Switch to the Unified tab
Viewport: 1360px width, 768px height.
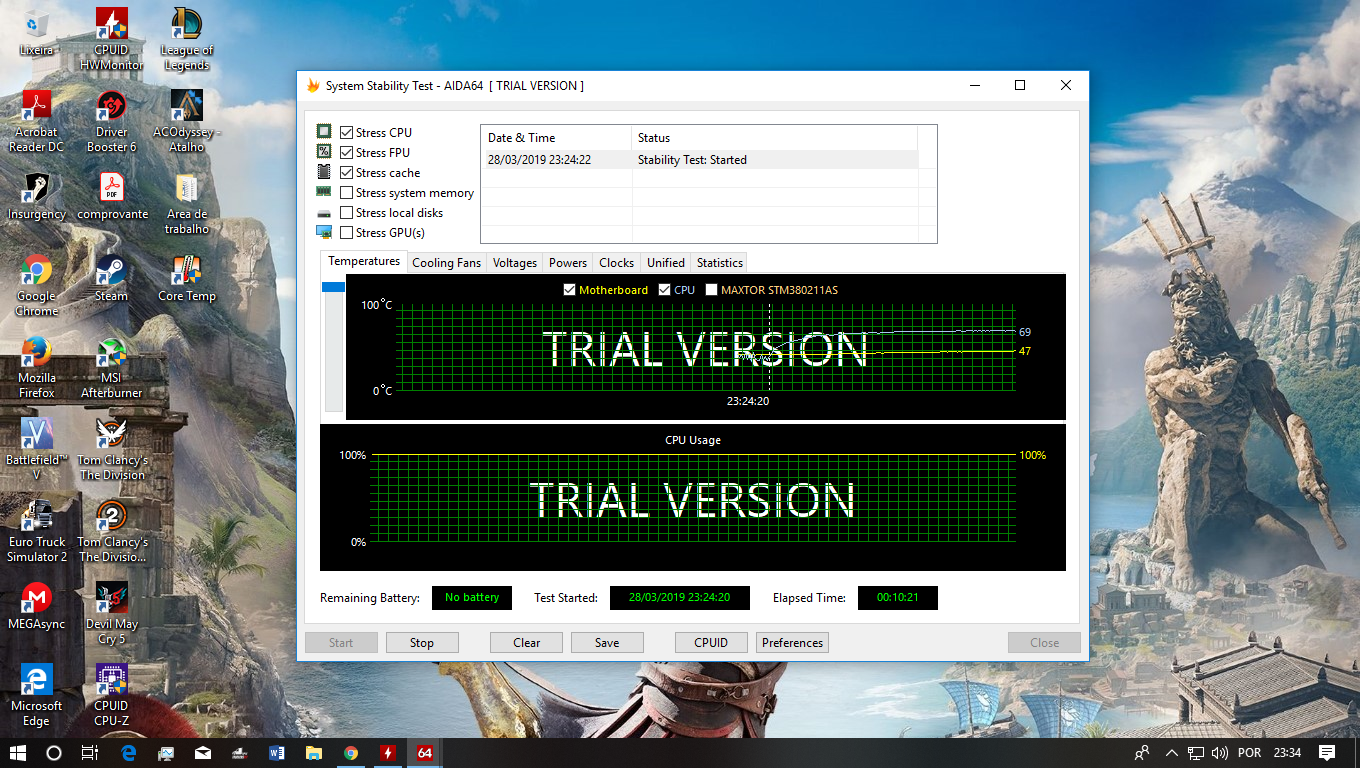tap(666, 263)
